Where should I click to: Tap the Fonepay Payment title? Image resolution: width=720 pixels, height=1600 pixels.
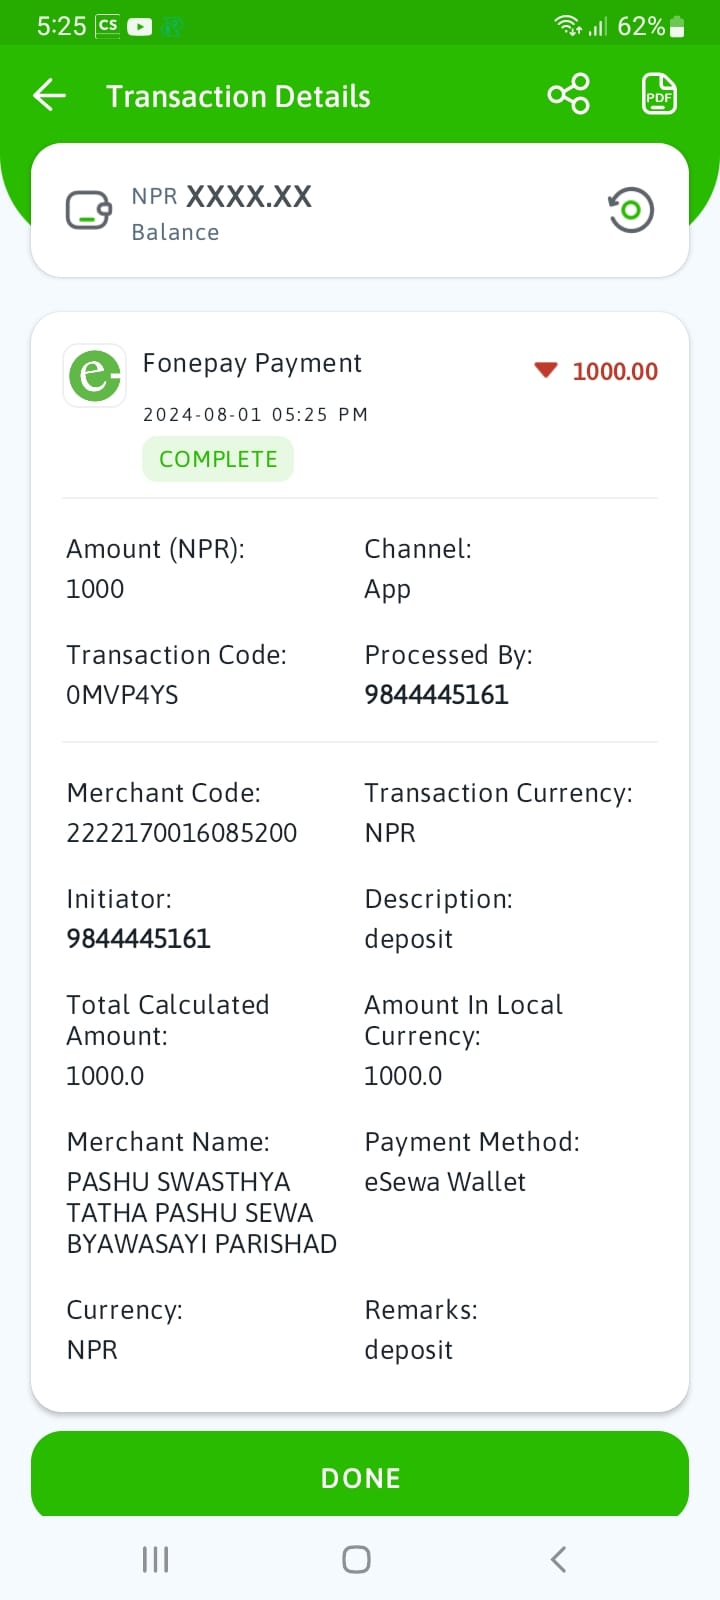coord(252,363)
